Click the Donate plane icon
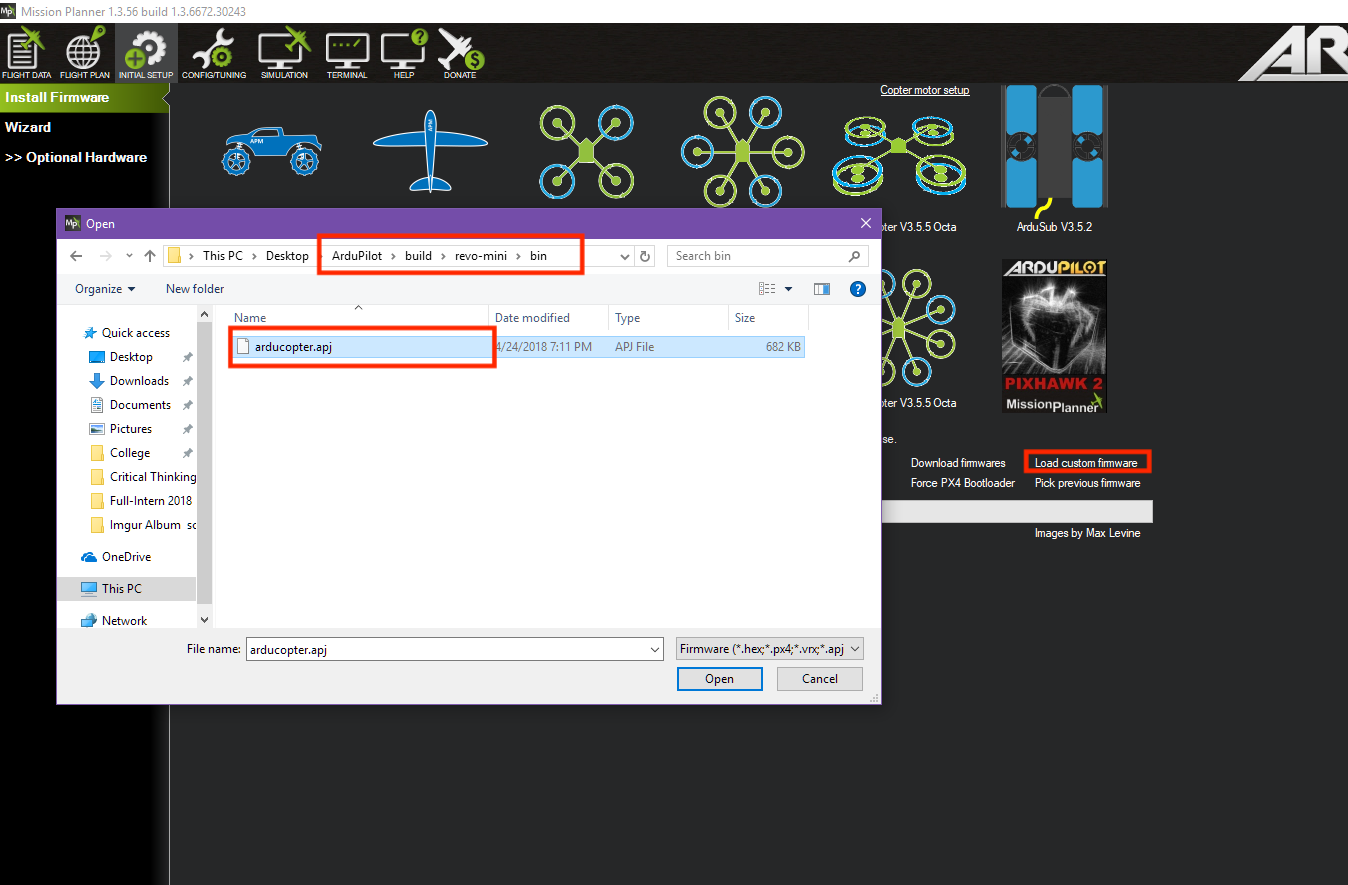Viewport: 1348px width, 885px height. tap(460, 55)
